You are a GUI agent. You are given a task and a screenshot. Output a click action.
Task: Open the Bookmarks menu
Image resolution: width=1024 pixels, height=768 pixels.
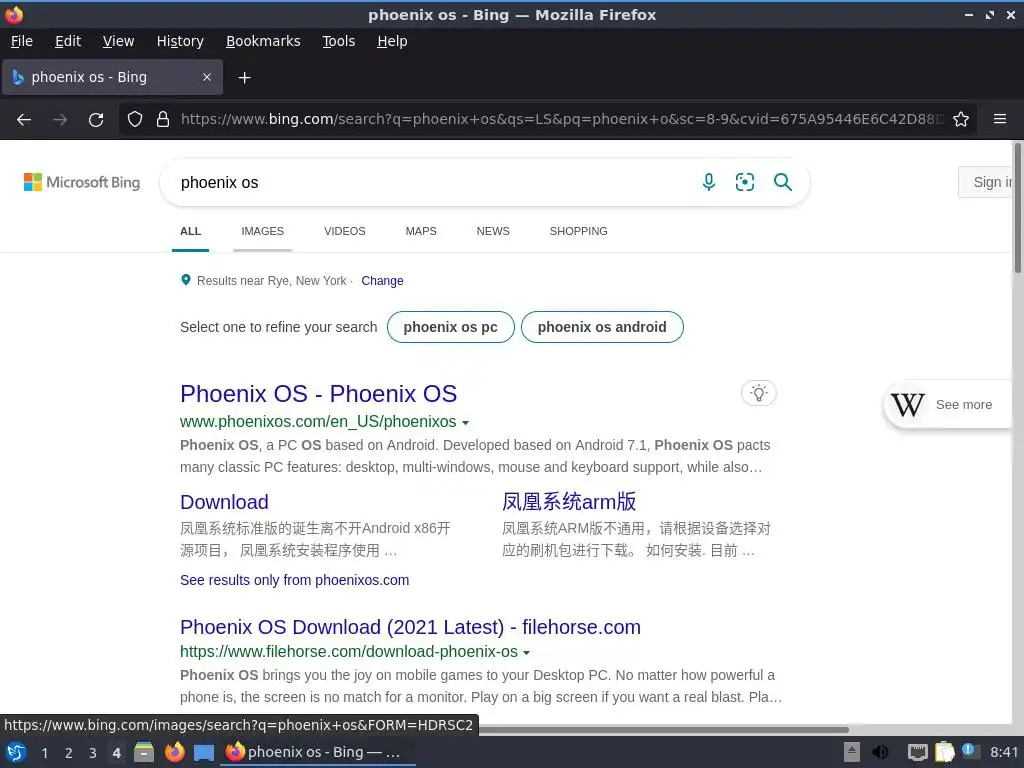[x=263, y=41]
